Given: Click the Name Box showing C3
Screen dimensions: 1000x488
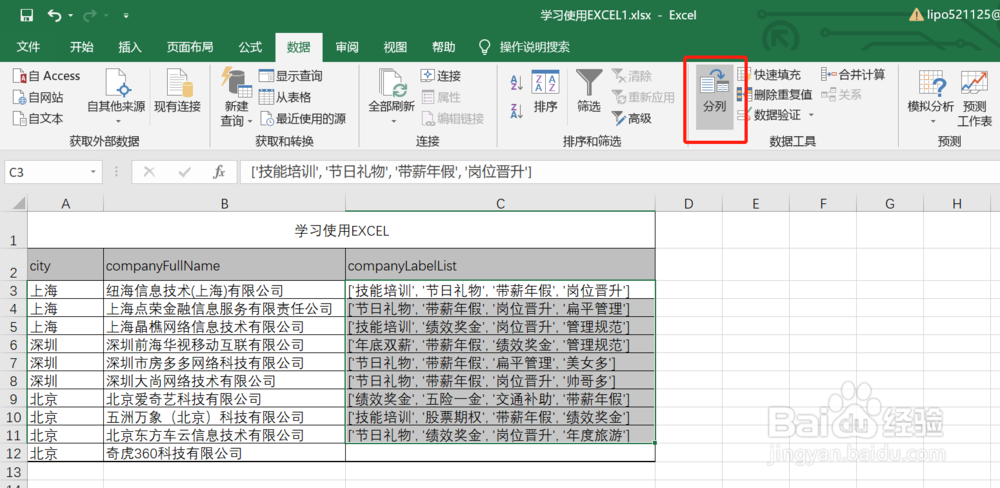Looking at the screenshot, I should tap(45, 172).
